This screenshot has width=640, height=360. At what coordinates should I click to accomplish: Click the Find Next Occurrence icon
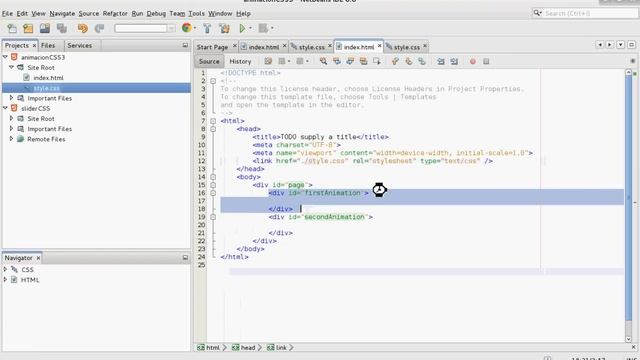tap(350, 61)
